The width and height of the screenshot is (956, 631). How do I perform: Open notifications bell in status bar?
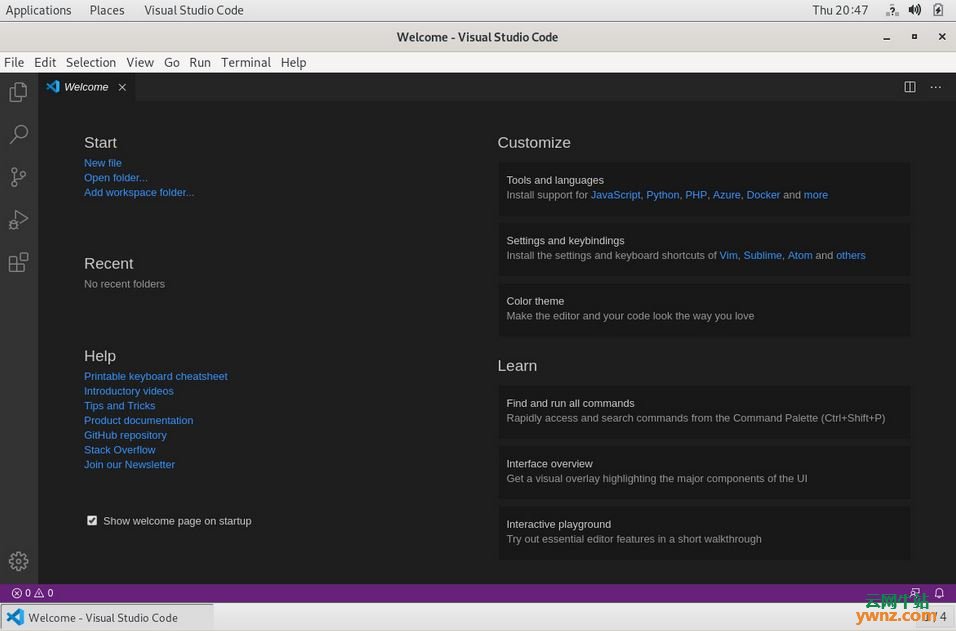[x=939, y=593]
